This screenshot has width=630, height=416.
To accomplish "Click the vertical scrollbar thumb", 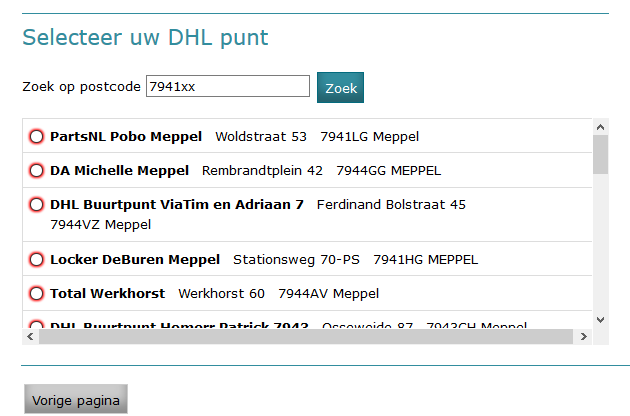I will [601, 155].
